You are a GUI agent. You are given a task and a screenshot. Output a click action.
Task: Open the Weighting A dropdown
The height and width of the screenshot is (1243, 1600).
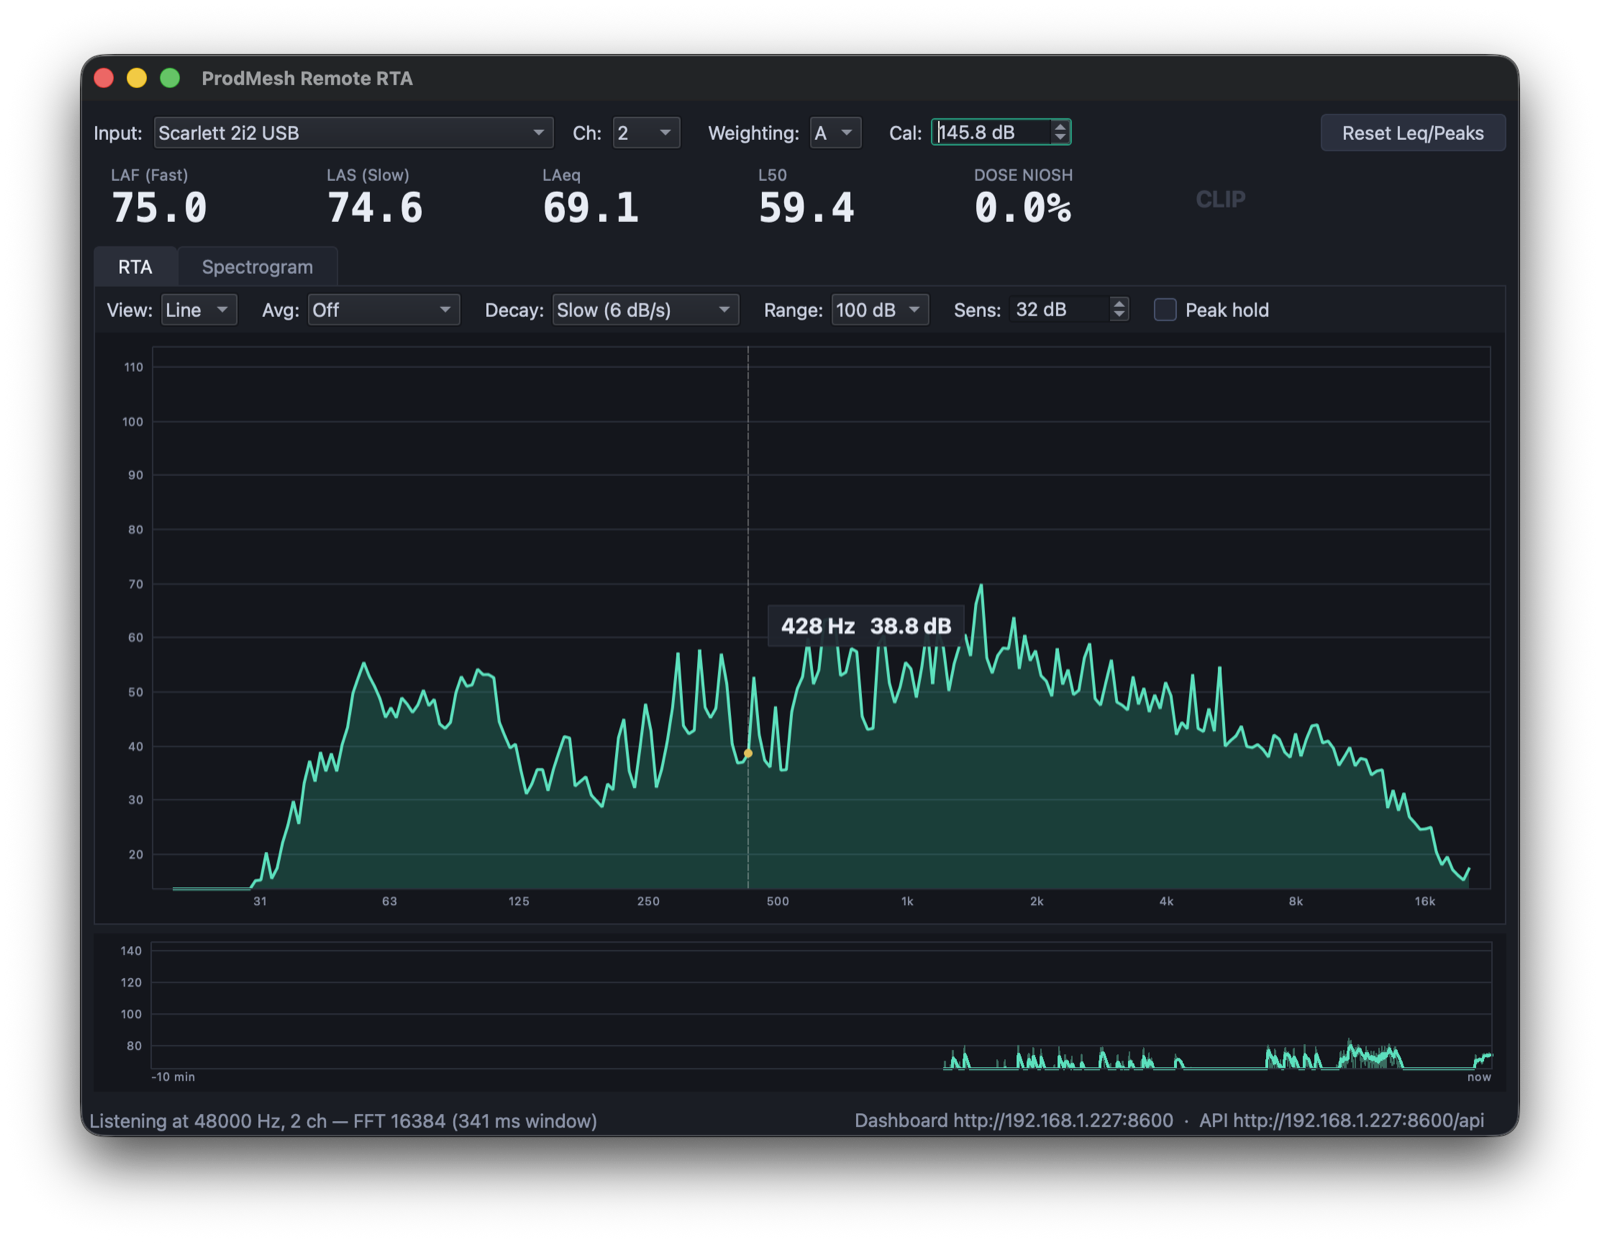tap(835, 133)
